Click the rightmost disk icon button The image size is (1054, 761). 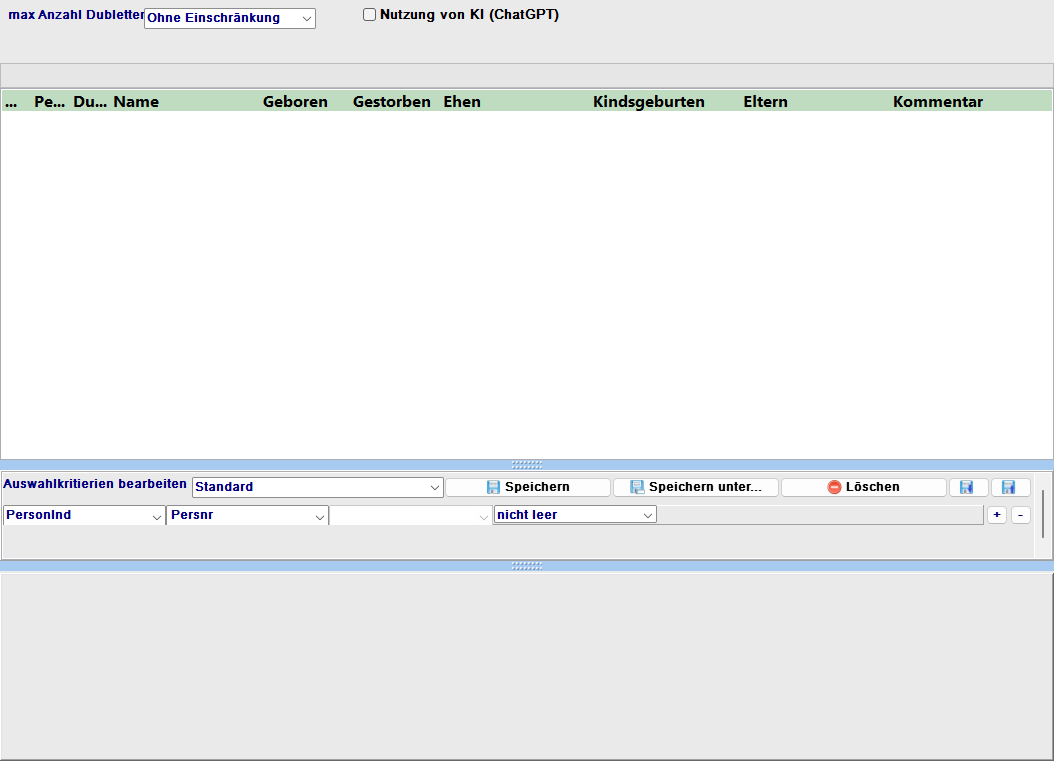pyautogui.click(x=1010, y=487)
